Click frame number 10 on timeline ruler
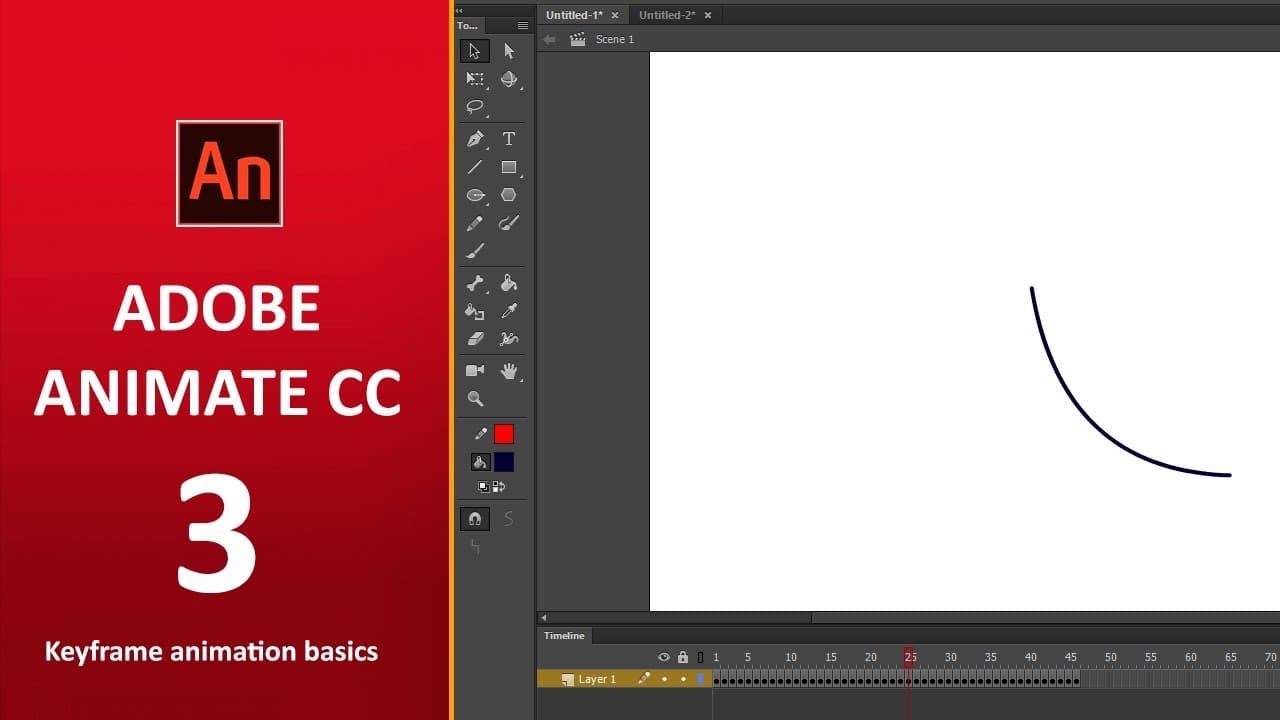This screenshot has width=1280, height=720. [790, 657]
